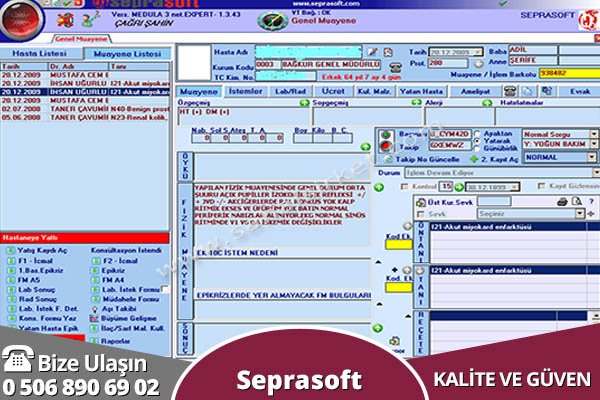Image resolution: width=600 pixels, height=400 pixels.
Task: Click 2. Kayıt Aç button
Action: [x=494, y=159]
